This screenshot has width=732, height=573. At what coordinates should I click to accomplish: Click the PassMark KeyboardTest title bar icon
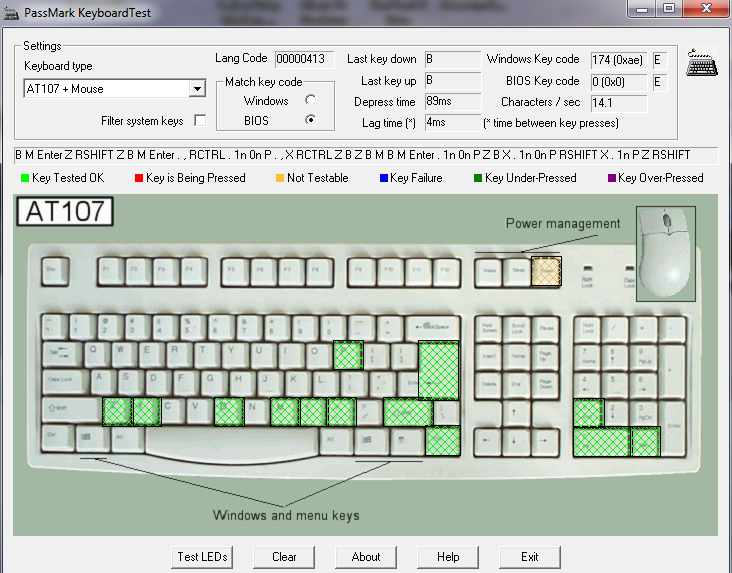11,13
